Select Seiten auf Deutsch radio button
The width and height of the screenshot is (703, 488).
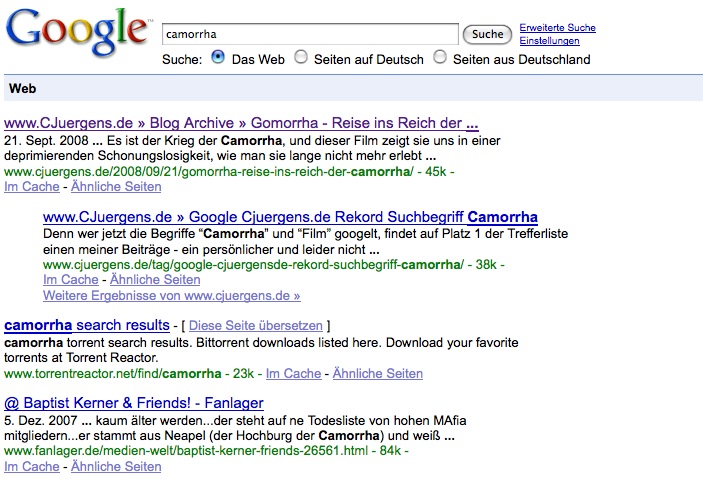301,57
